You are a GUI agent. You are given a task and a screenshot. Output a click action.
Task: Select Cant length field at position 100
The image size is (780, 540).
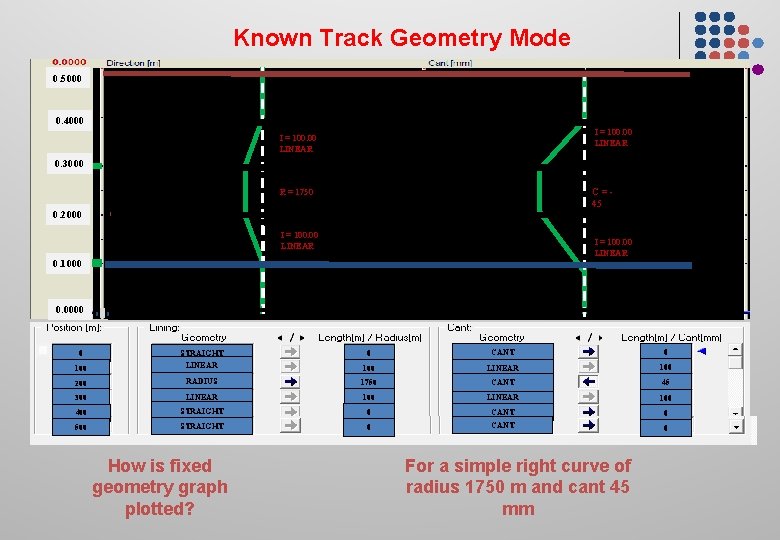tap(666, 367)
